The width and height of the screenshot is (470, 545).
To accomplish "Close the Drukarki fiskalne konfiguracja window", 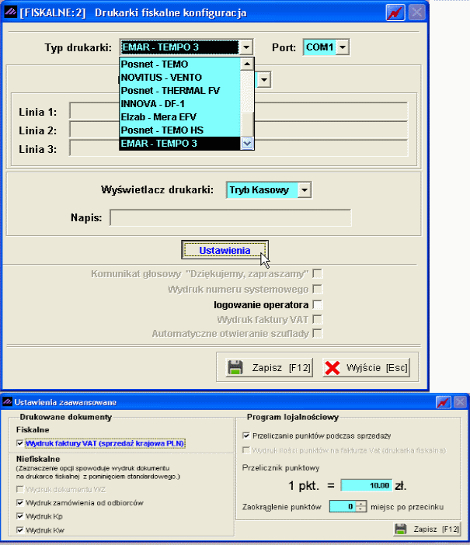I will click(x=416, y=13).
